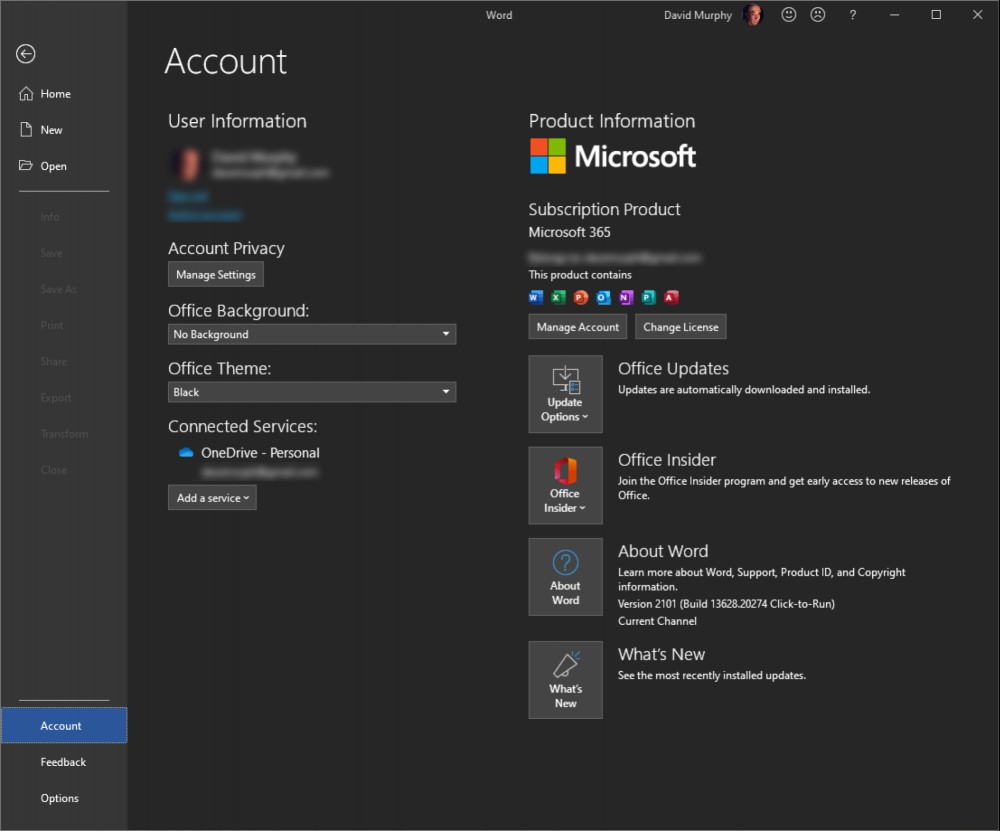This screenshot has width=1000, height=831.
Task: Expand the Office Background dropdown
Action: pos(312,334)
